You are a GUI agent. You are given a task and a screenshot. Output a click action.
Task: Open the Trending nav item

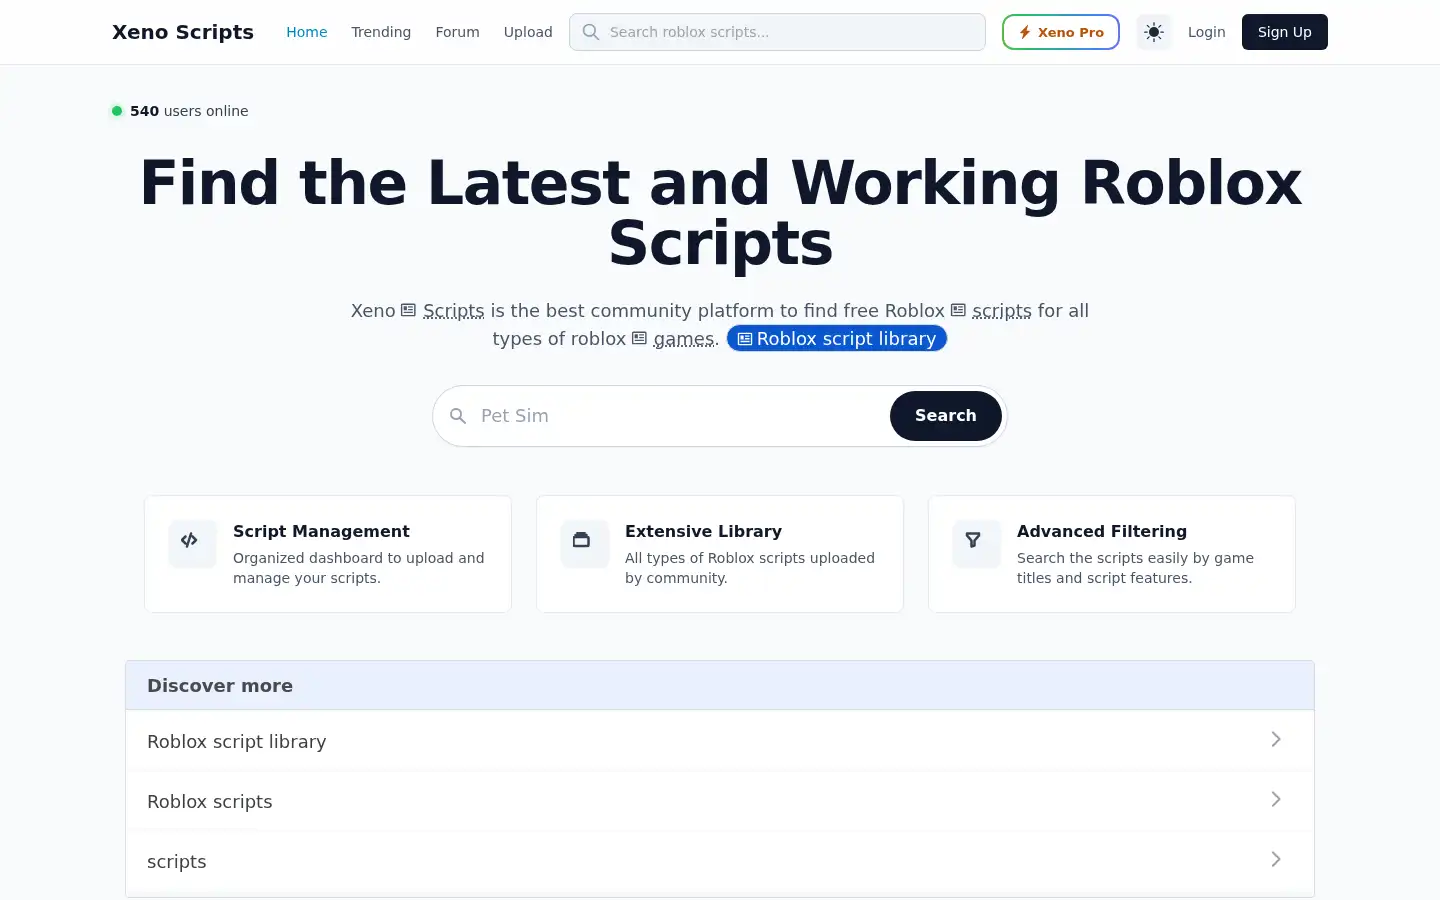pyautogui.click(x=381, y=32)
